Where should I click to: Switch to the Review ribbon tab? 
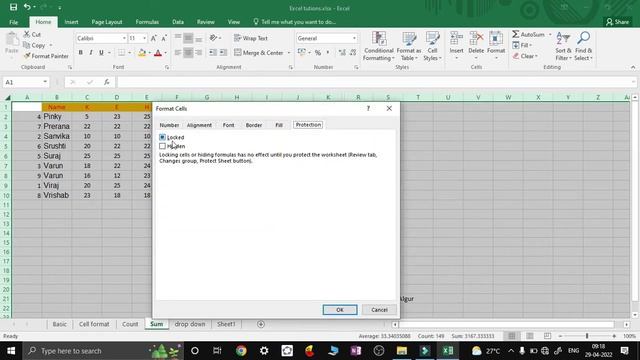coord(206,22)
